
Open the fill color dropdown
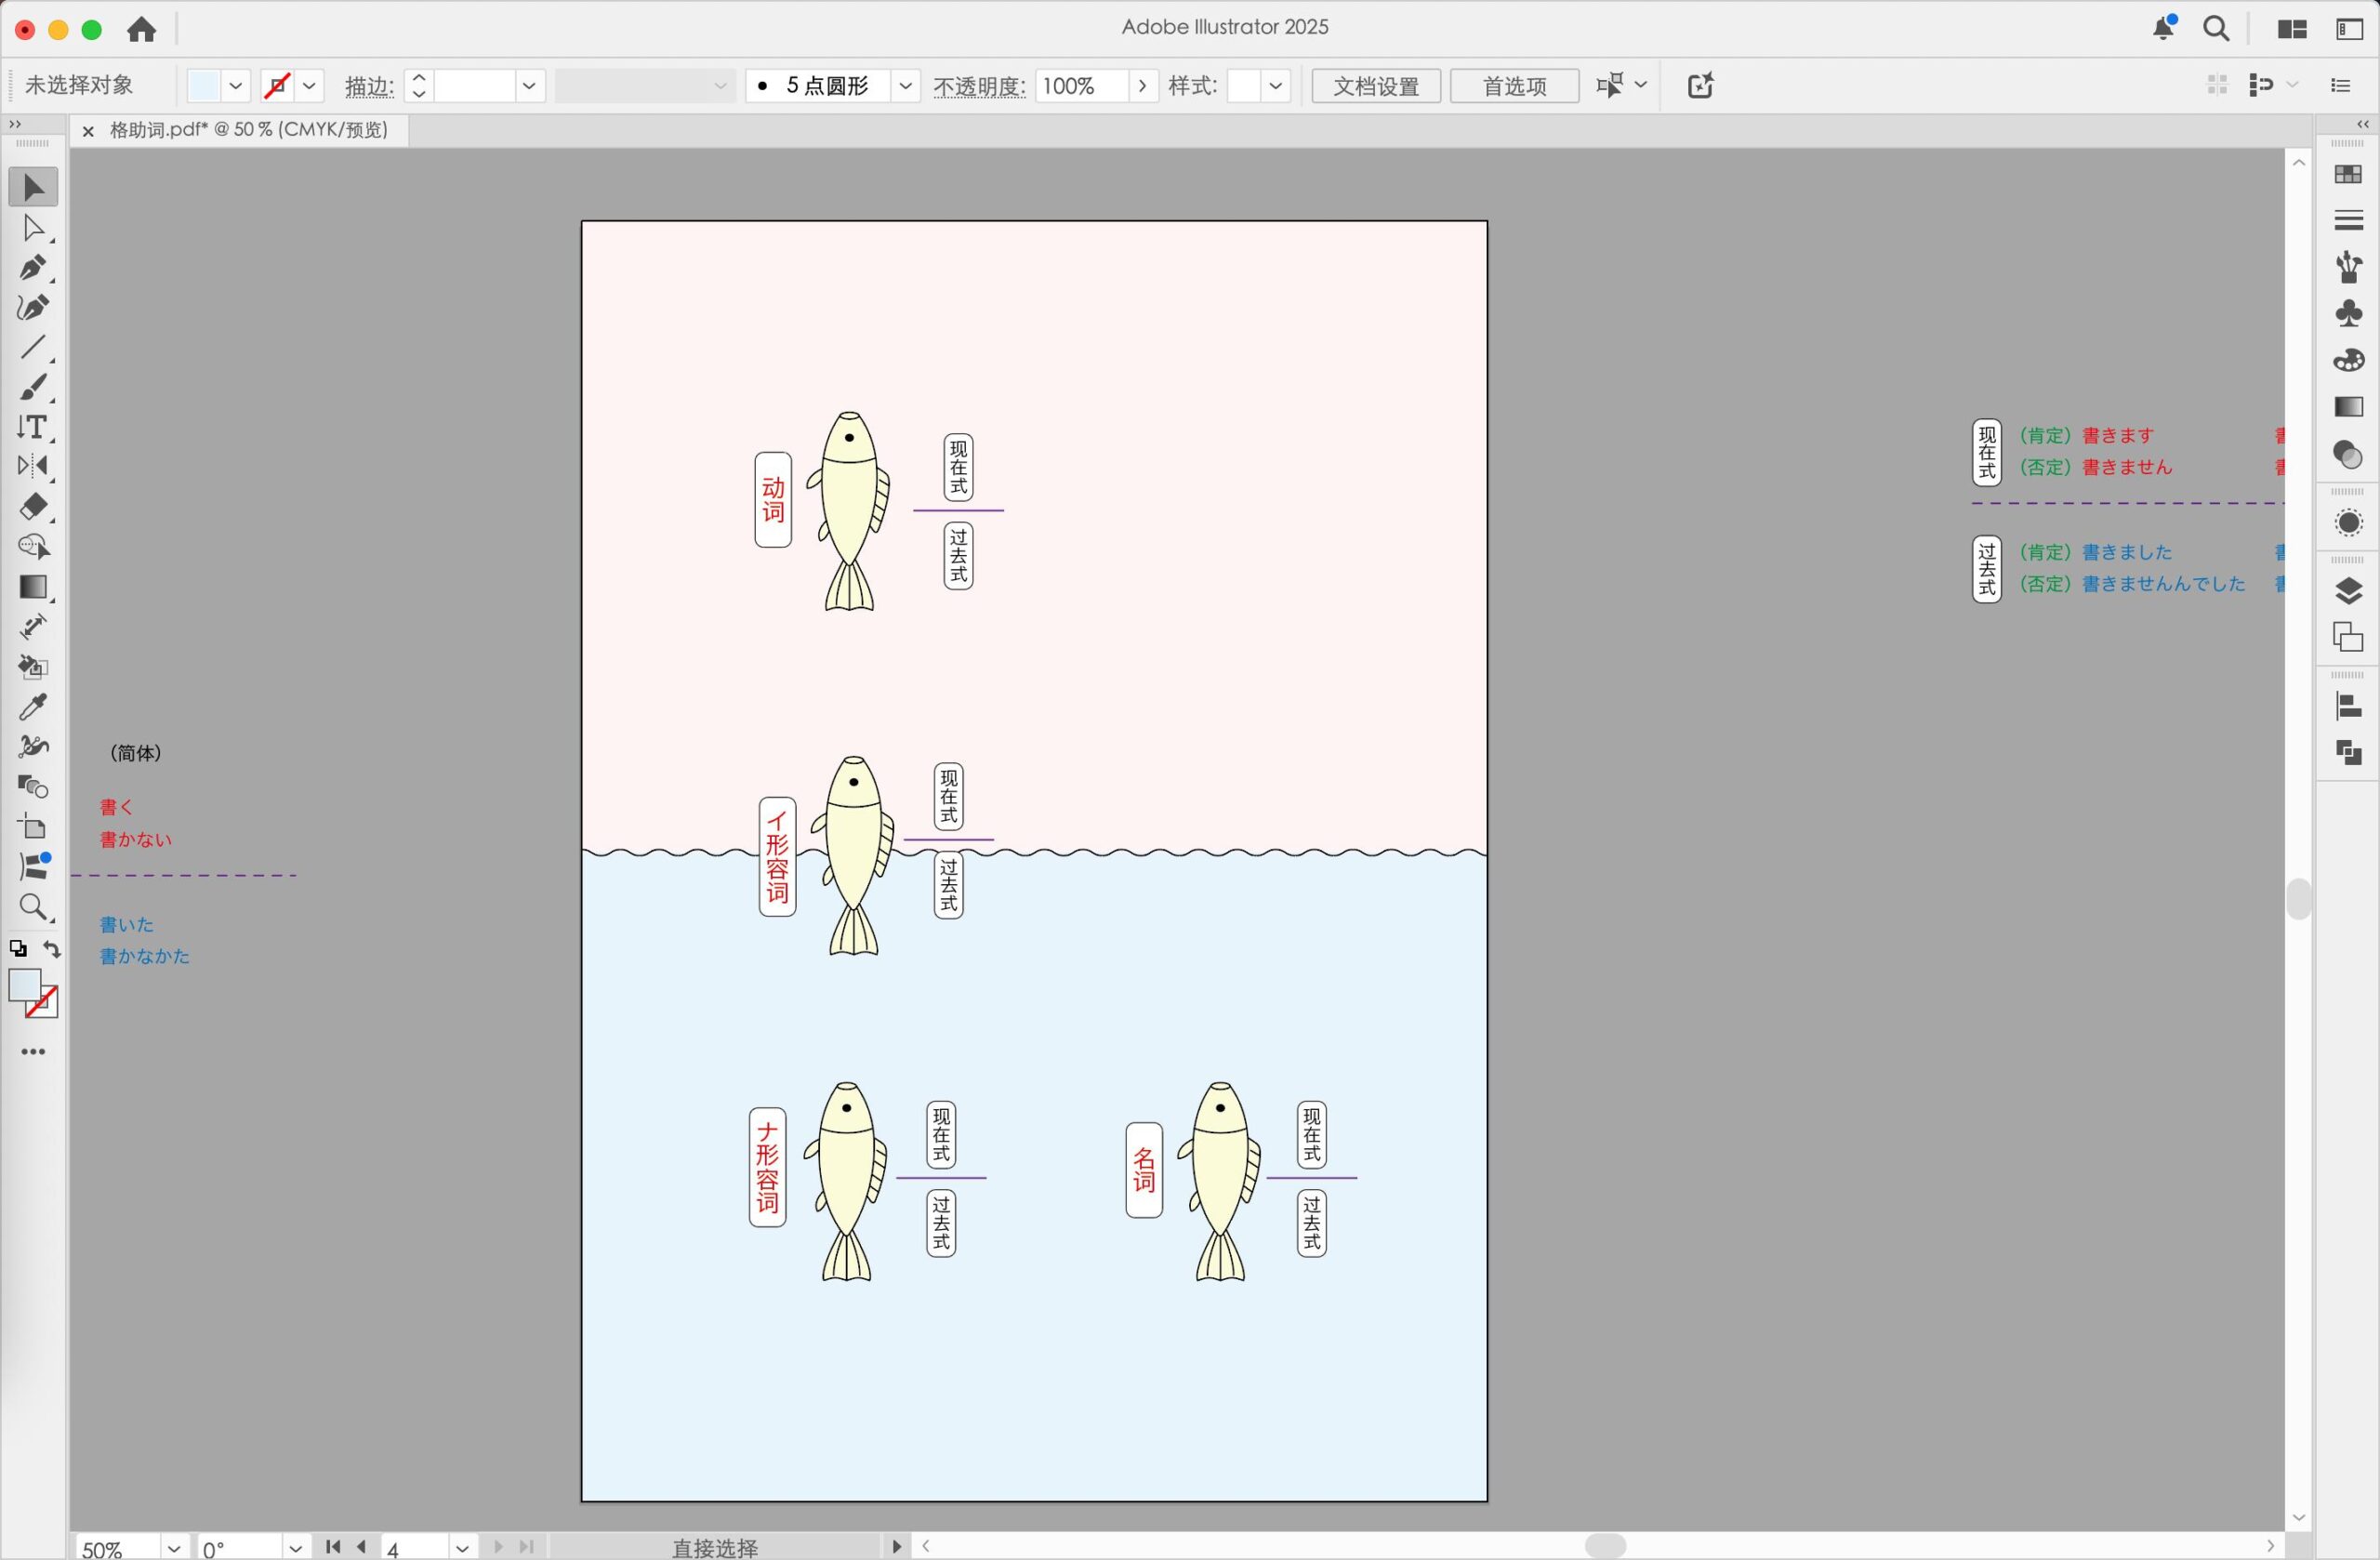tap(236, 86)
